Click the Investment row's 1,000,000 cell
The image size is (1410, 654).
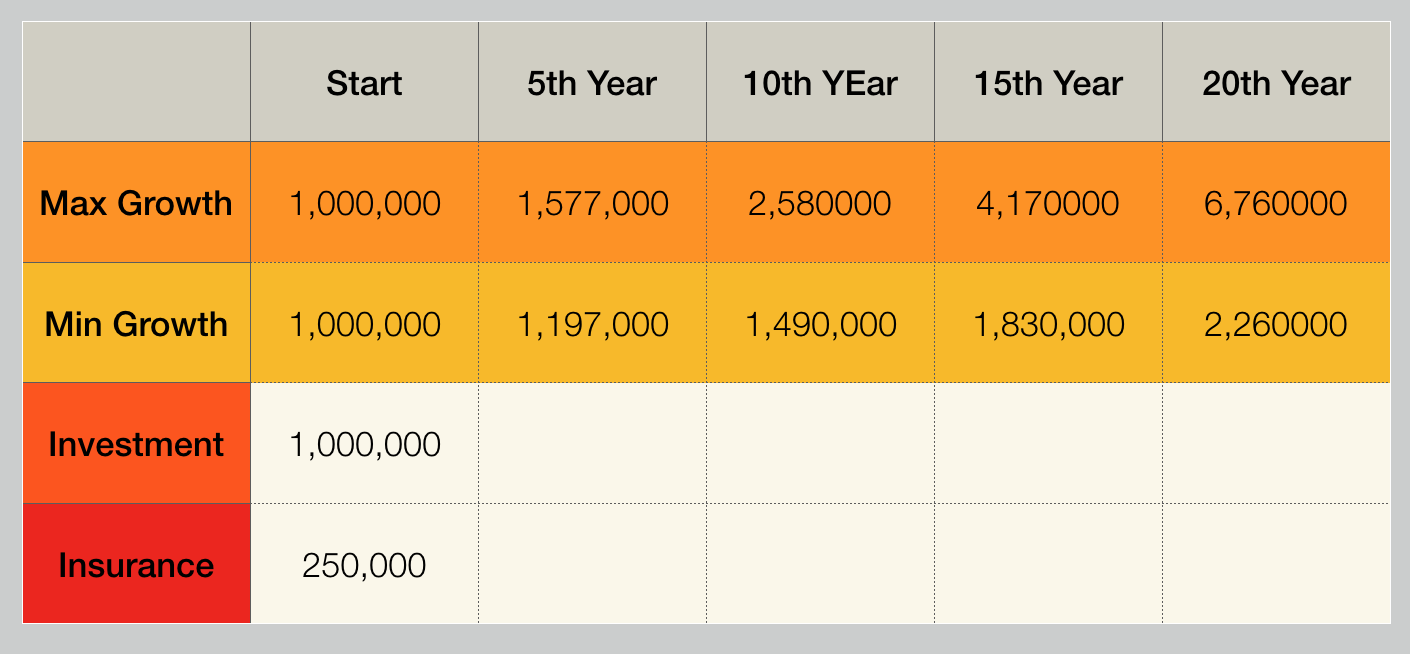[x=364, y=443]
